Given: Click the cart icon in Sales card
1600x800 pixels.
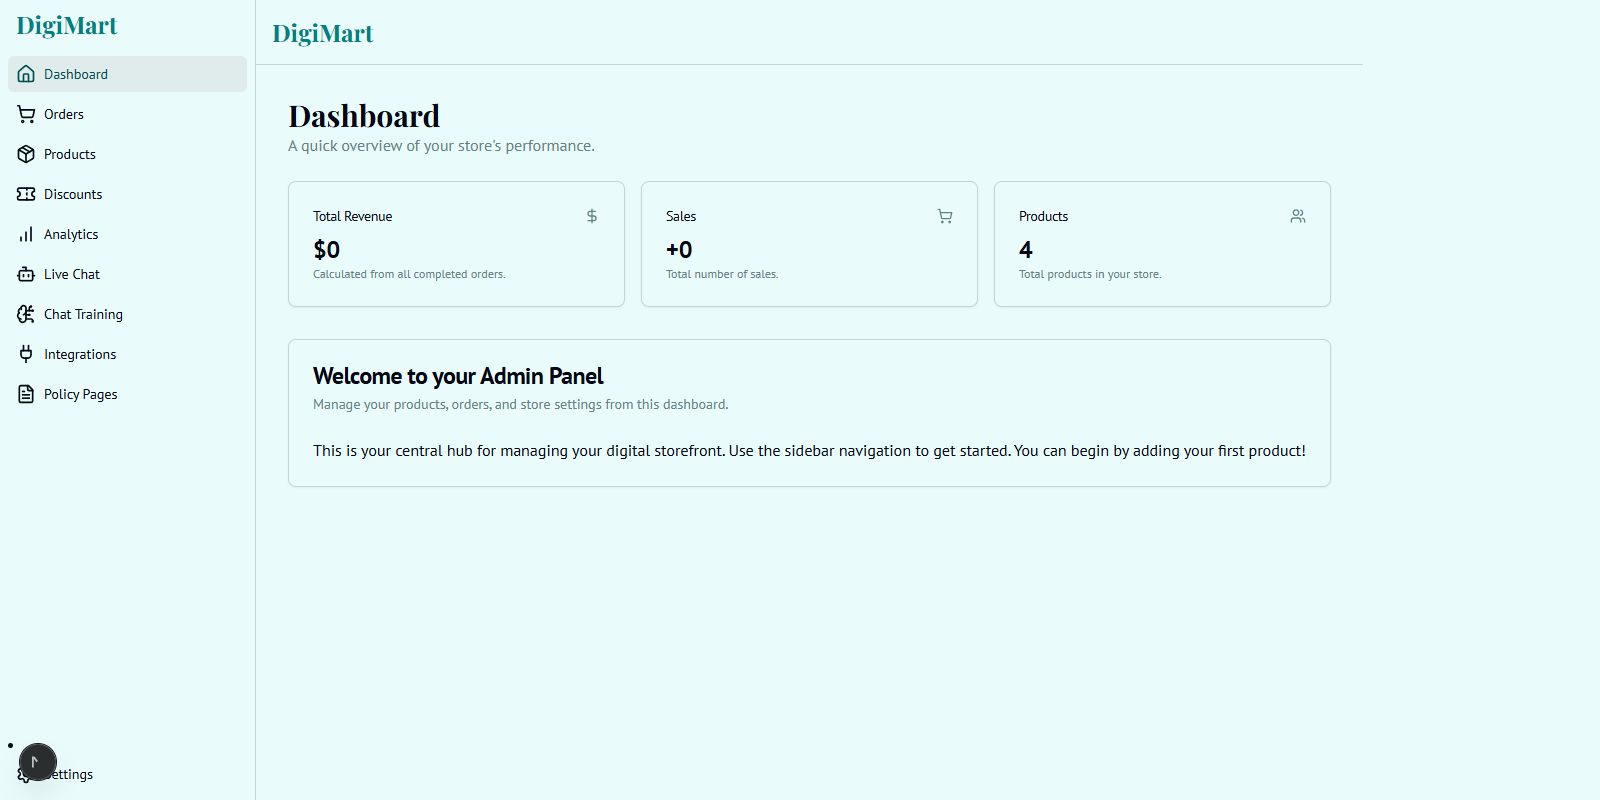Looking at the screenshot, I should (x=945, y=216).
